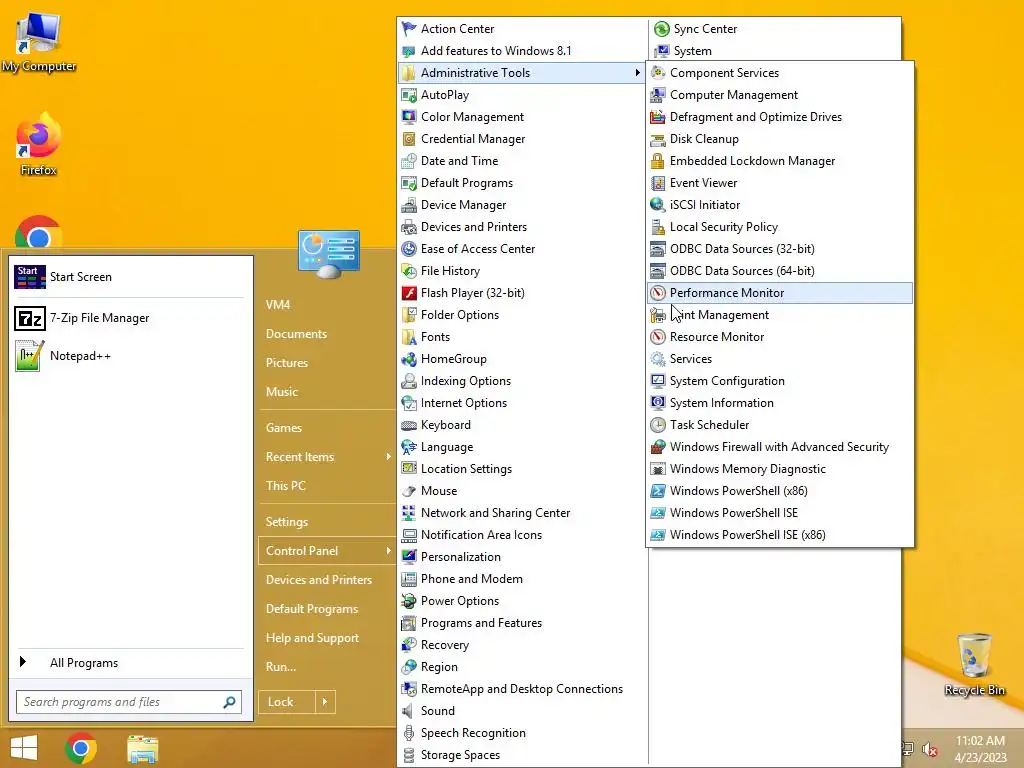Open Documents in start menu
The width and height of the screenshot is (1024, 768).
pos(296,334)
